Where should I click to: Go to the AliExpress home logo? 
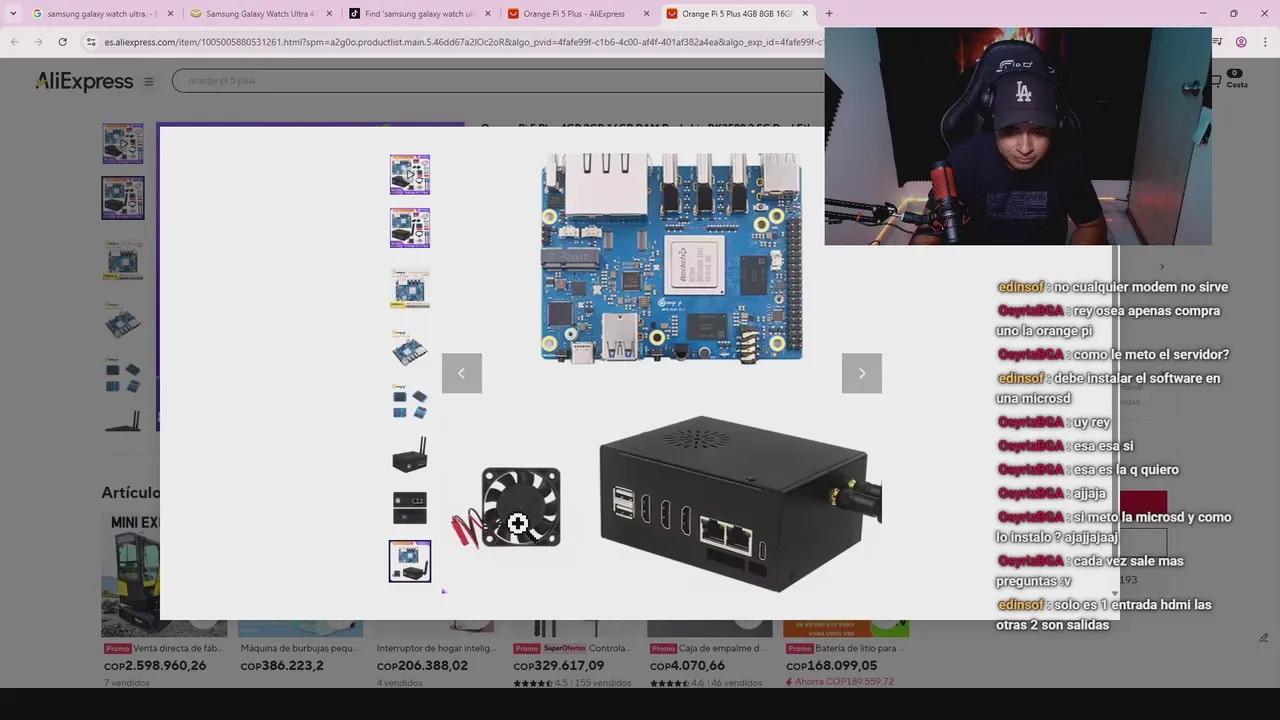(x=84, y=81)
